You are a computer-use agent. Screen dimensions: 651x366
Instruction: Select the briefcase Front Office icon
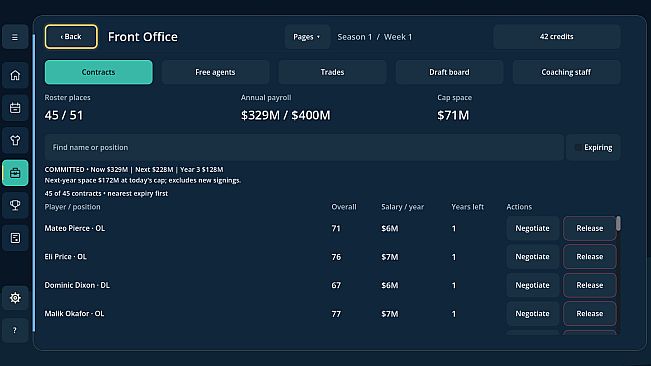click(x=15, y=173)
